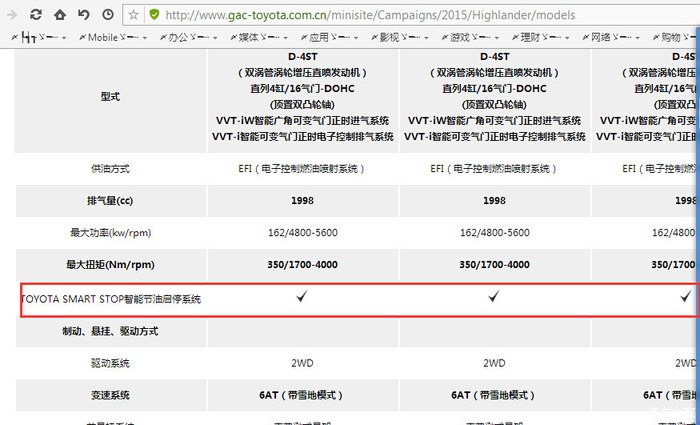
Task: Expand dropdown arrow beside 应用 bookmark
Action: (355, 38)
